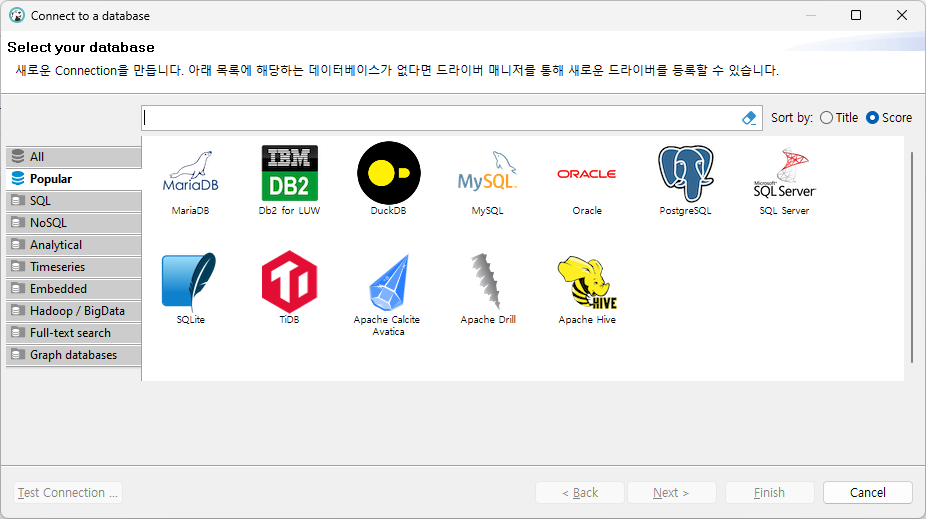This screenshot has width=926, height=519.
Task: Click the Finish button
Action: [770, 492]
